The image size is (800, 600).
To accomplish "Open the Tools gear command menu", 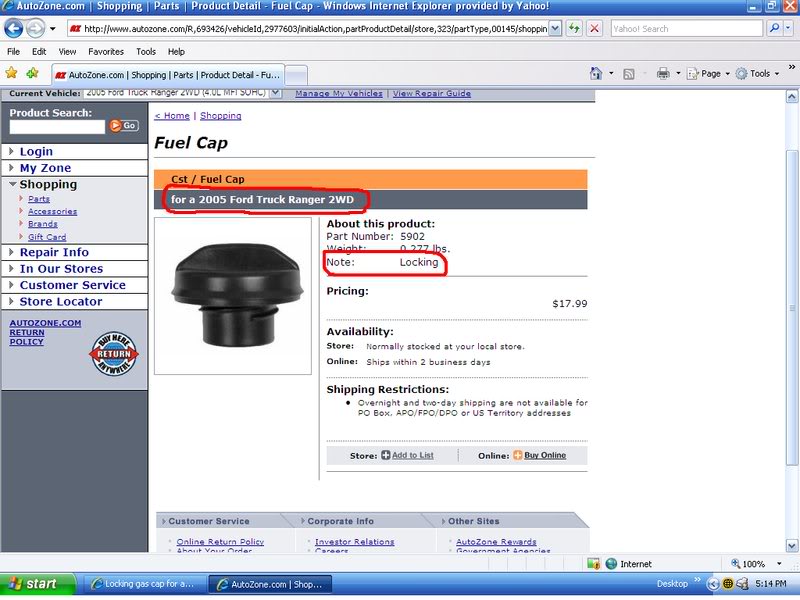I will (x=757, y=74).
